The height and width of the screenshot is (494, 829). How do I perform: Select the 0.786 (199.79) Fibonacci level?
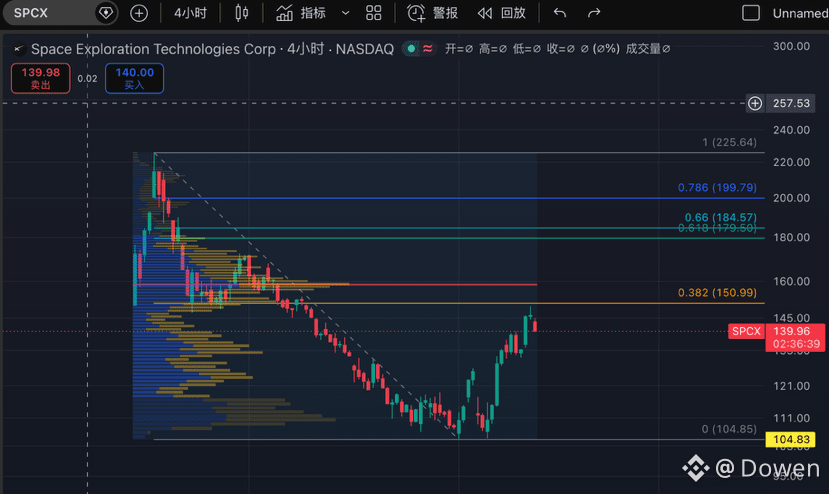click(x=717, y=188)
